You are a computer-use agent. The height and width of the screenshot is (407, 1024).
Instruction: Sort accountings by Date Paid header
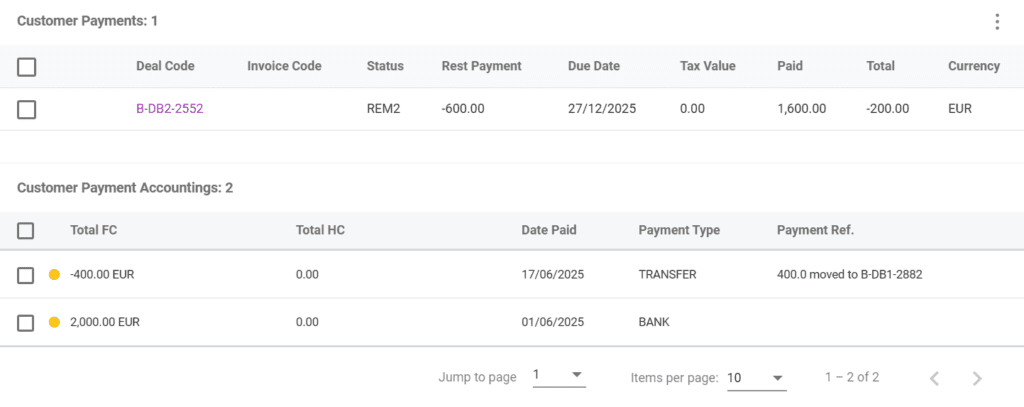coord(549,230)
